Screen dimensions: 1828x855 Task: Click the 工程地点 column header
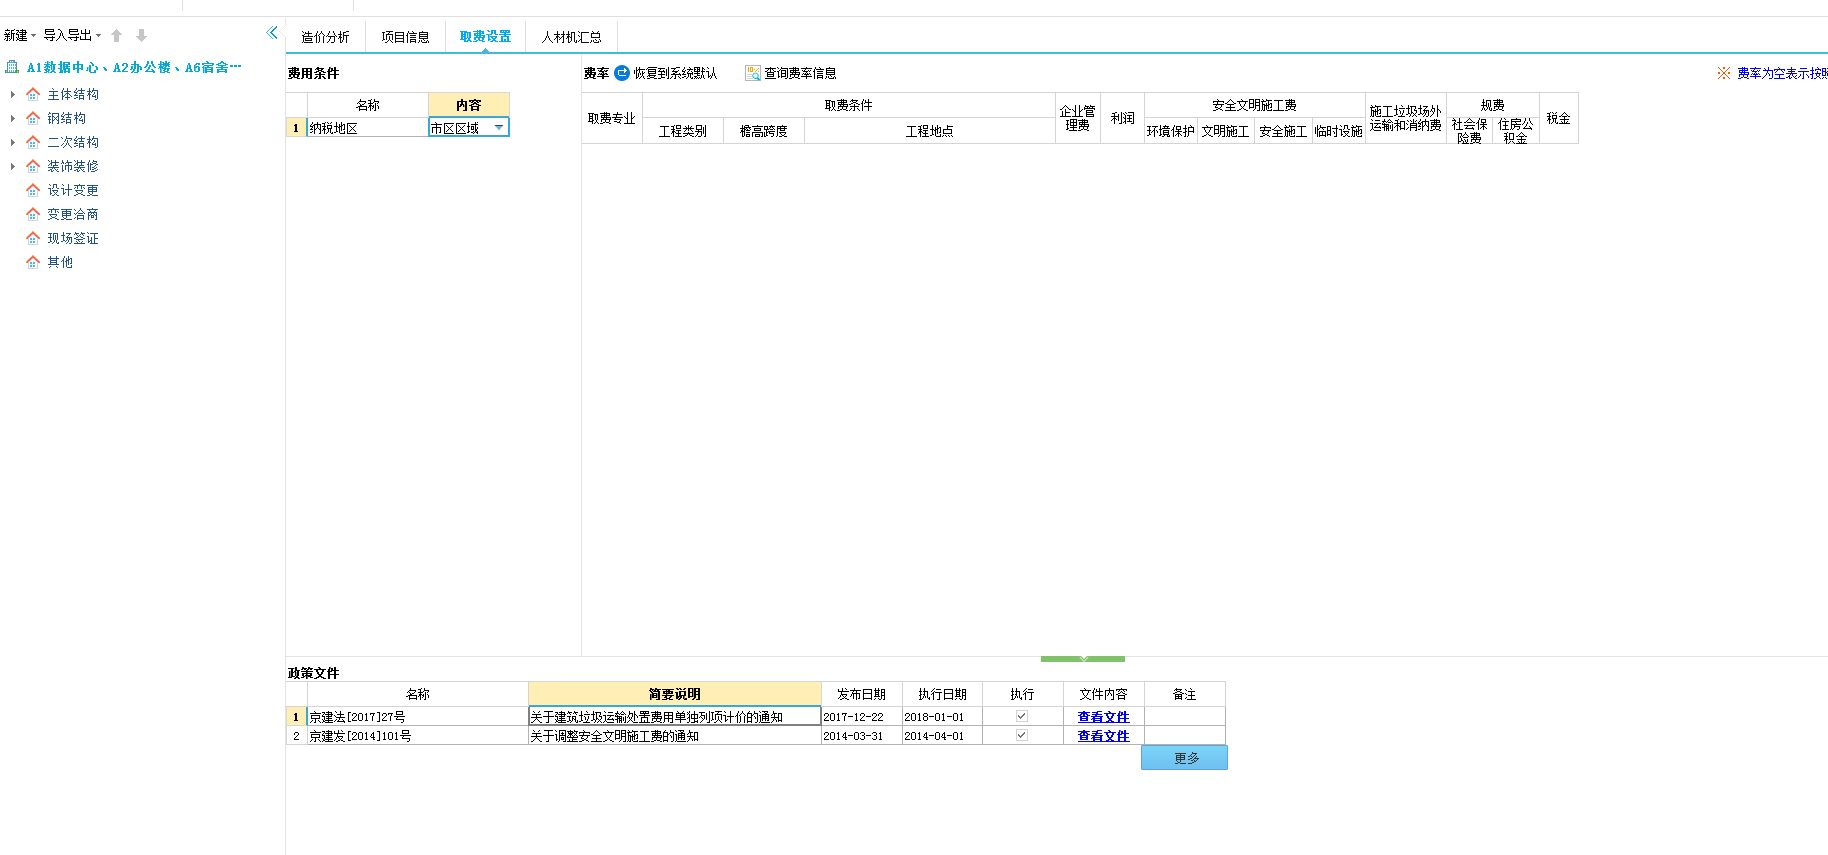(x=930, y=131)
